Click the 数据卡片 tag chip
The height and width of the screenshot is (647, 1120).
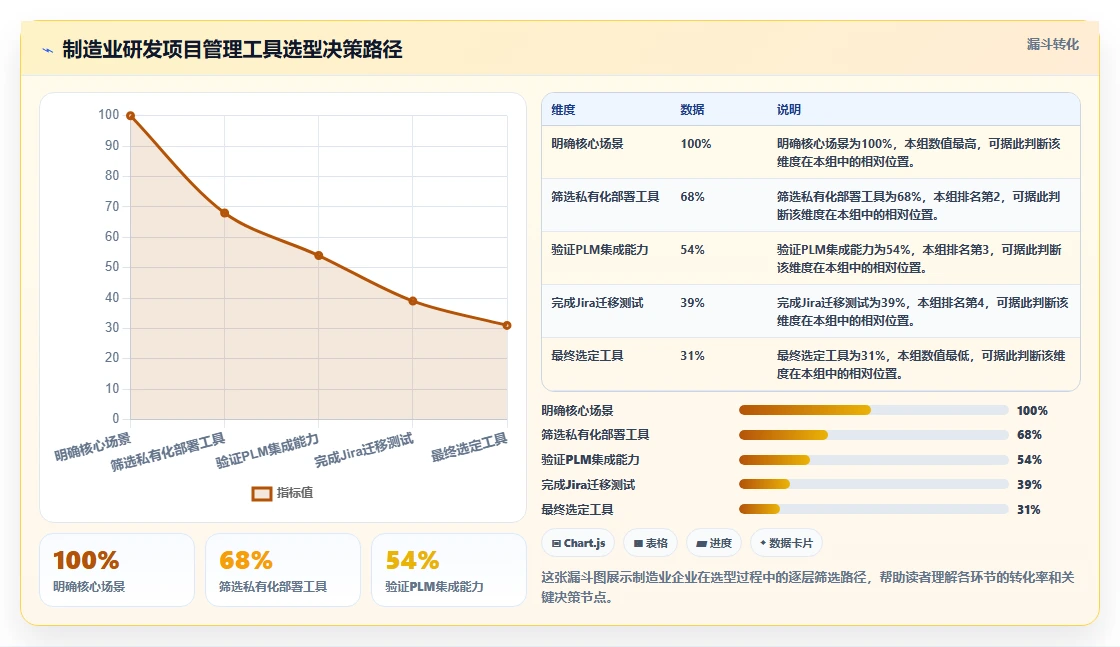coord(786,543)
